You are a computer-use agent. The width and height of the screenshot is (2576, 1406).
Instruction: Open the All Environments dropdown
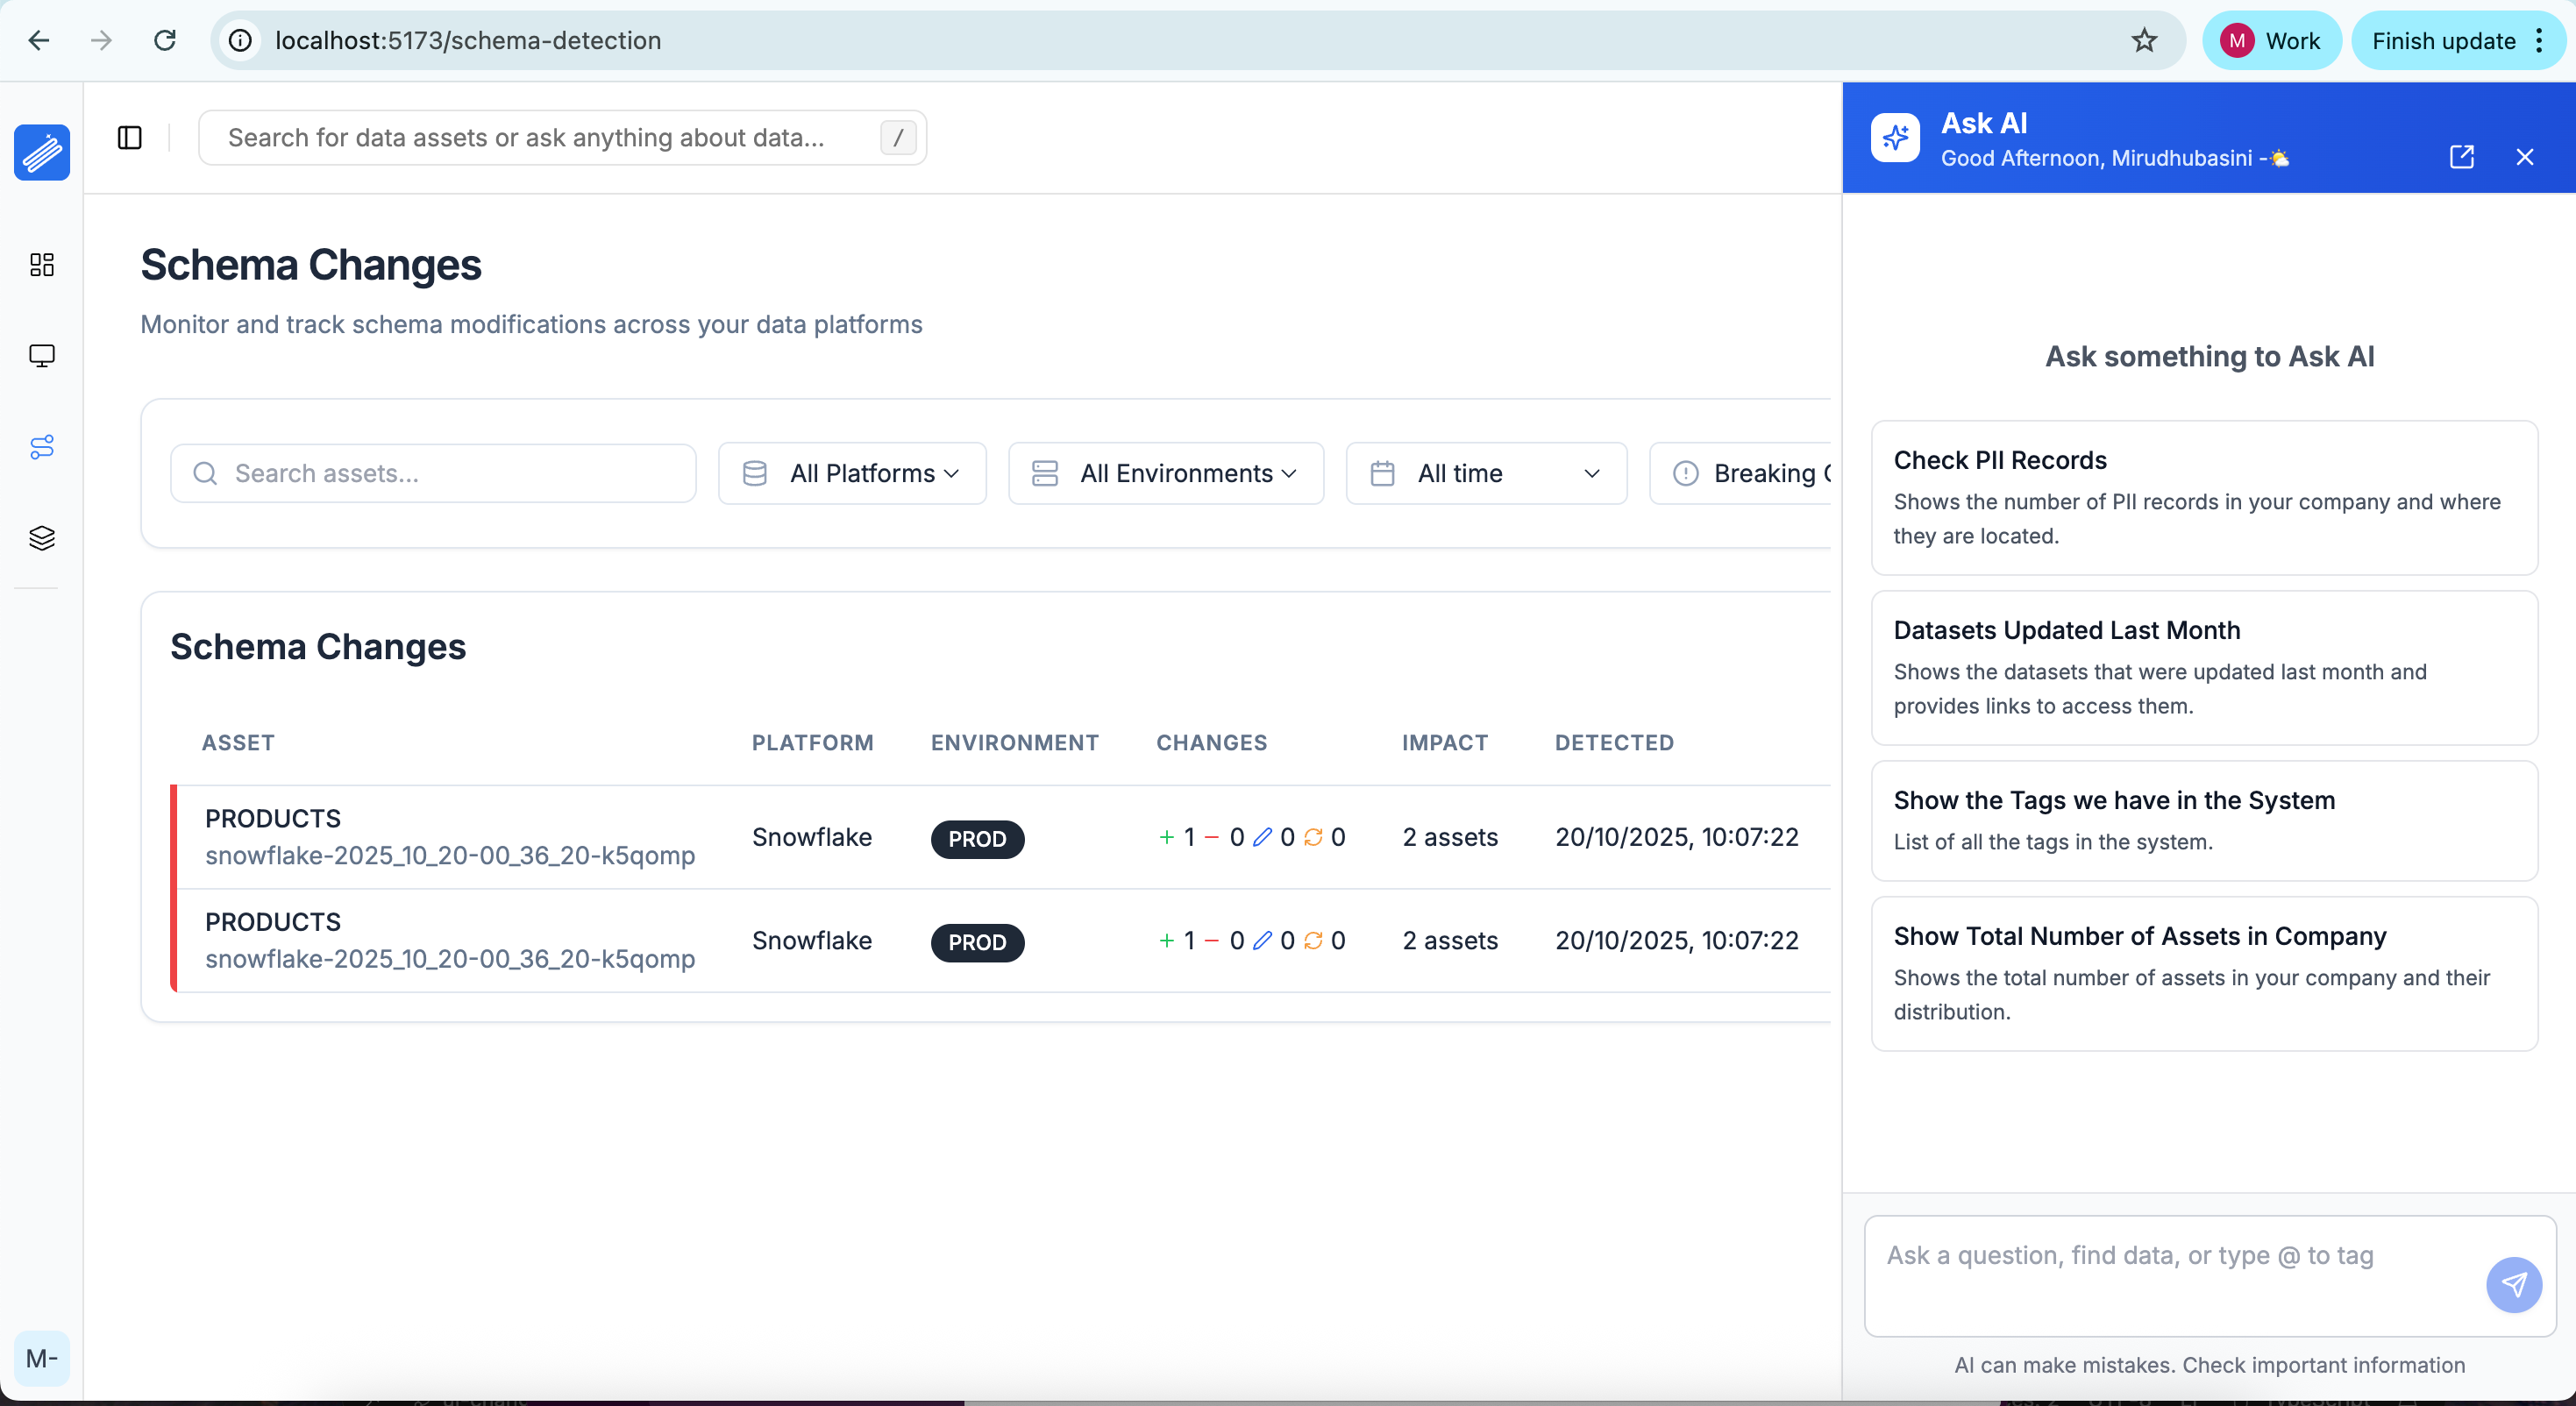pyautogui.click(x=1165, y=473)
